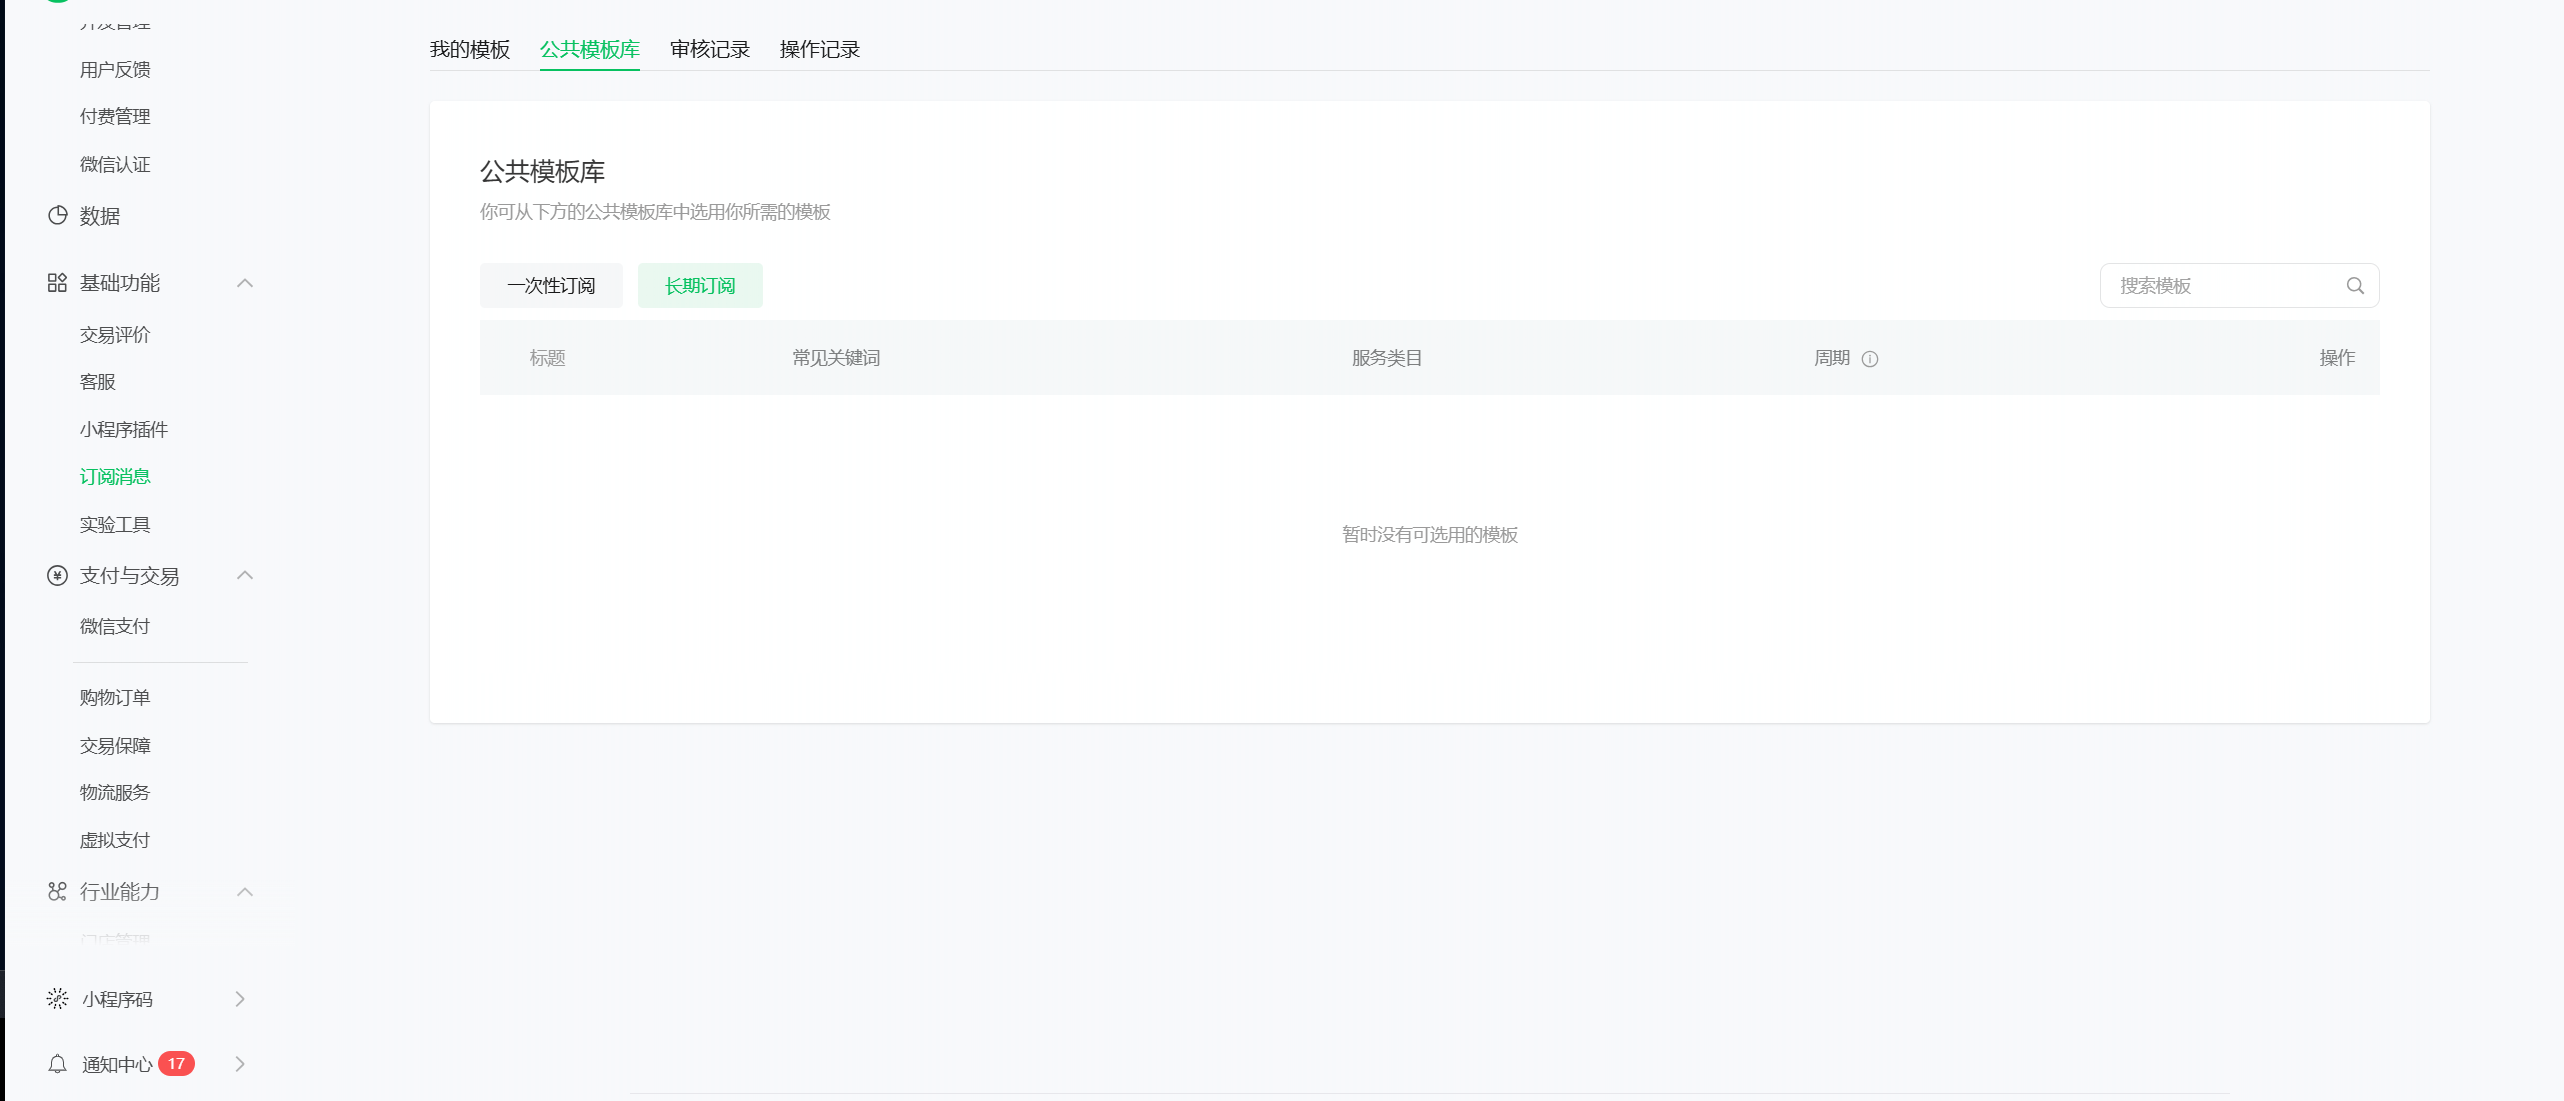Click the 支付与交易 yen icon
Viewport: 2564px width, 1101px height.
[x=57, y=575]
